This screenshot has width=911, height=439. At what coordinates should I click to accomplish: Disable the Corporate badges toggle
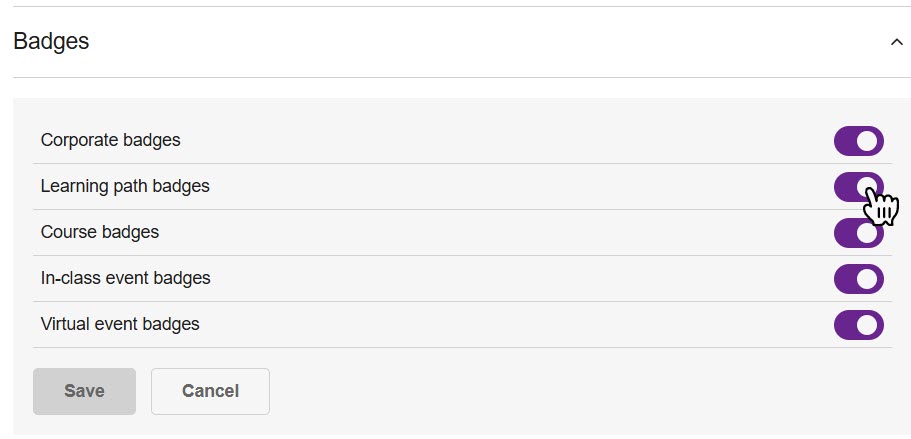click(858, 141)
